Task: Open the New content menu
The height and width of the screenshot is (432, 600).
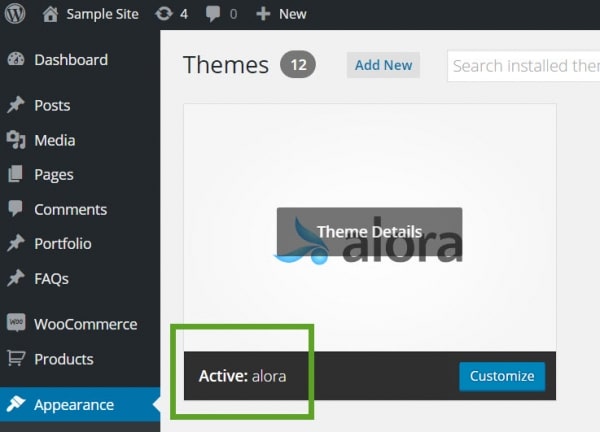Action: [x=293, y=14]
